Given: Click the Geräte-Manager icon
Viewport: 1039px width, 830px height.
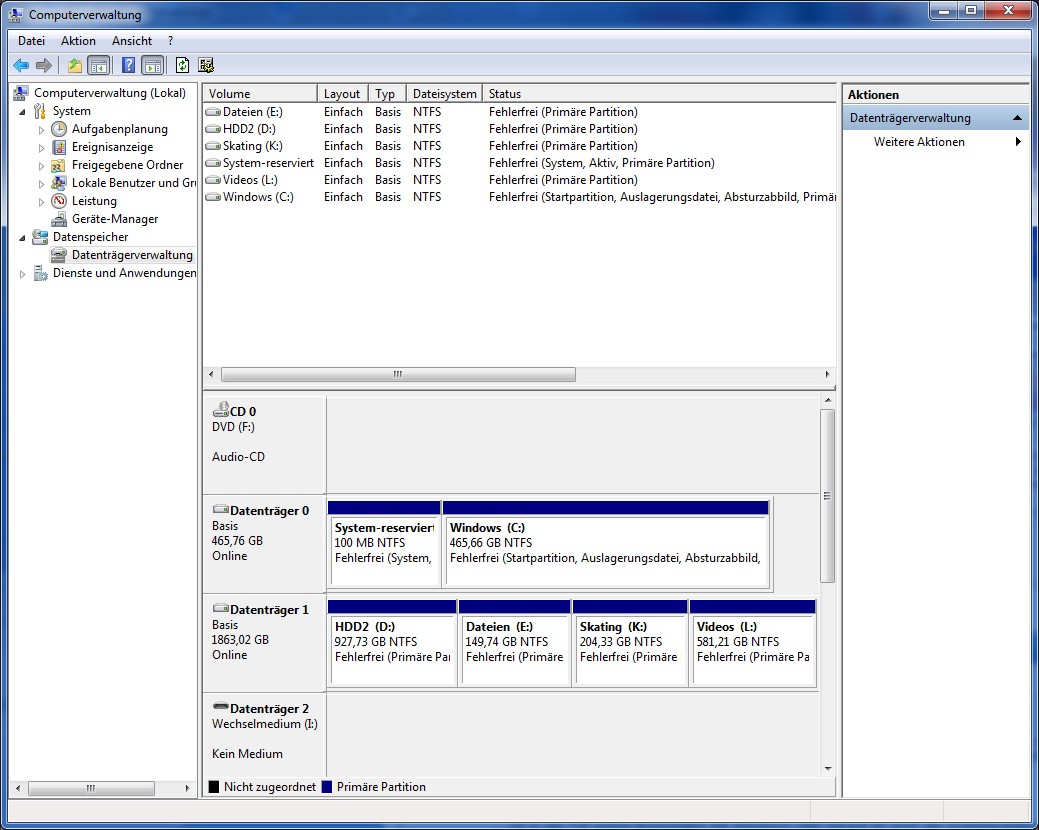Looking at the screenshot, I should pyautogui.click(x=59, y=219).
